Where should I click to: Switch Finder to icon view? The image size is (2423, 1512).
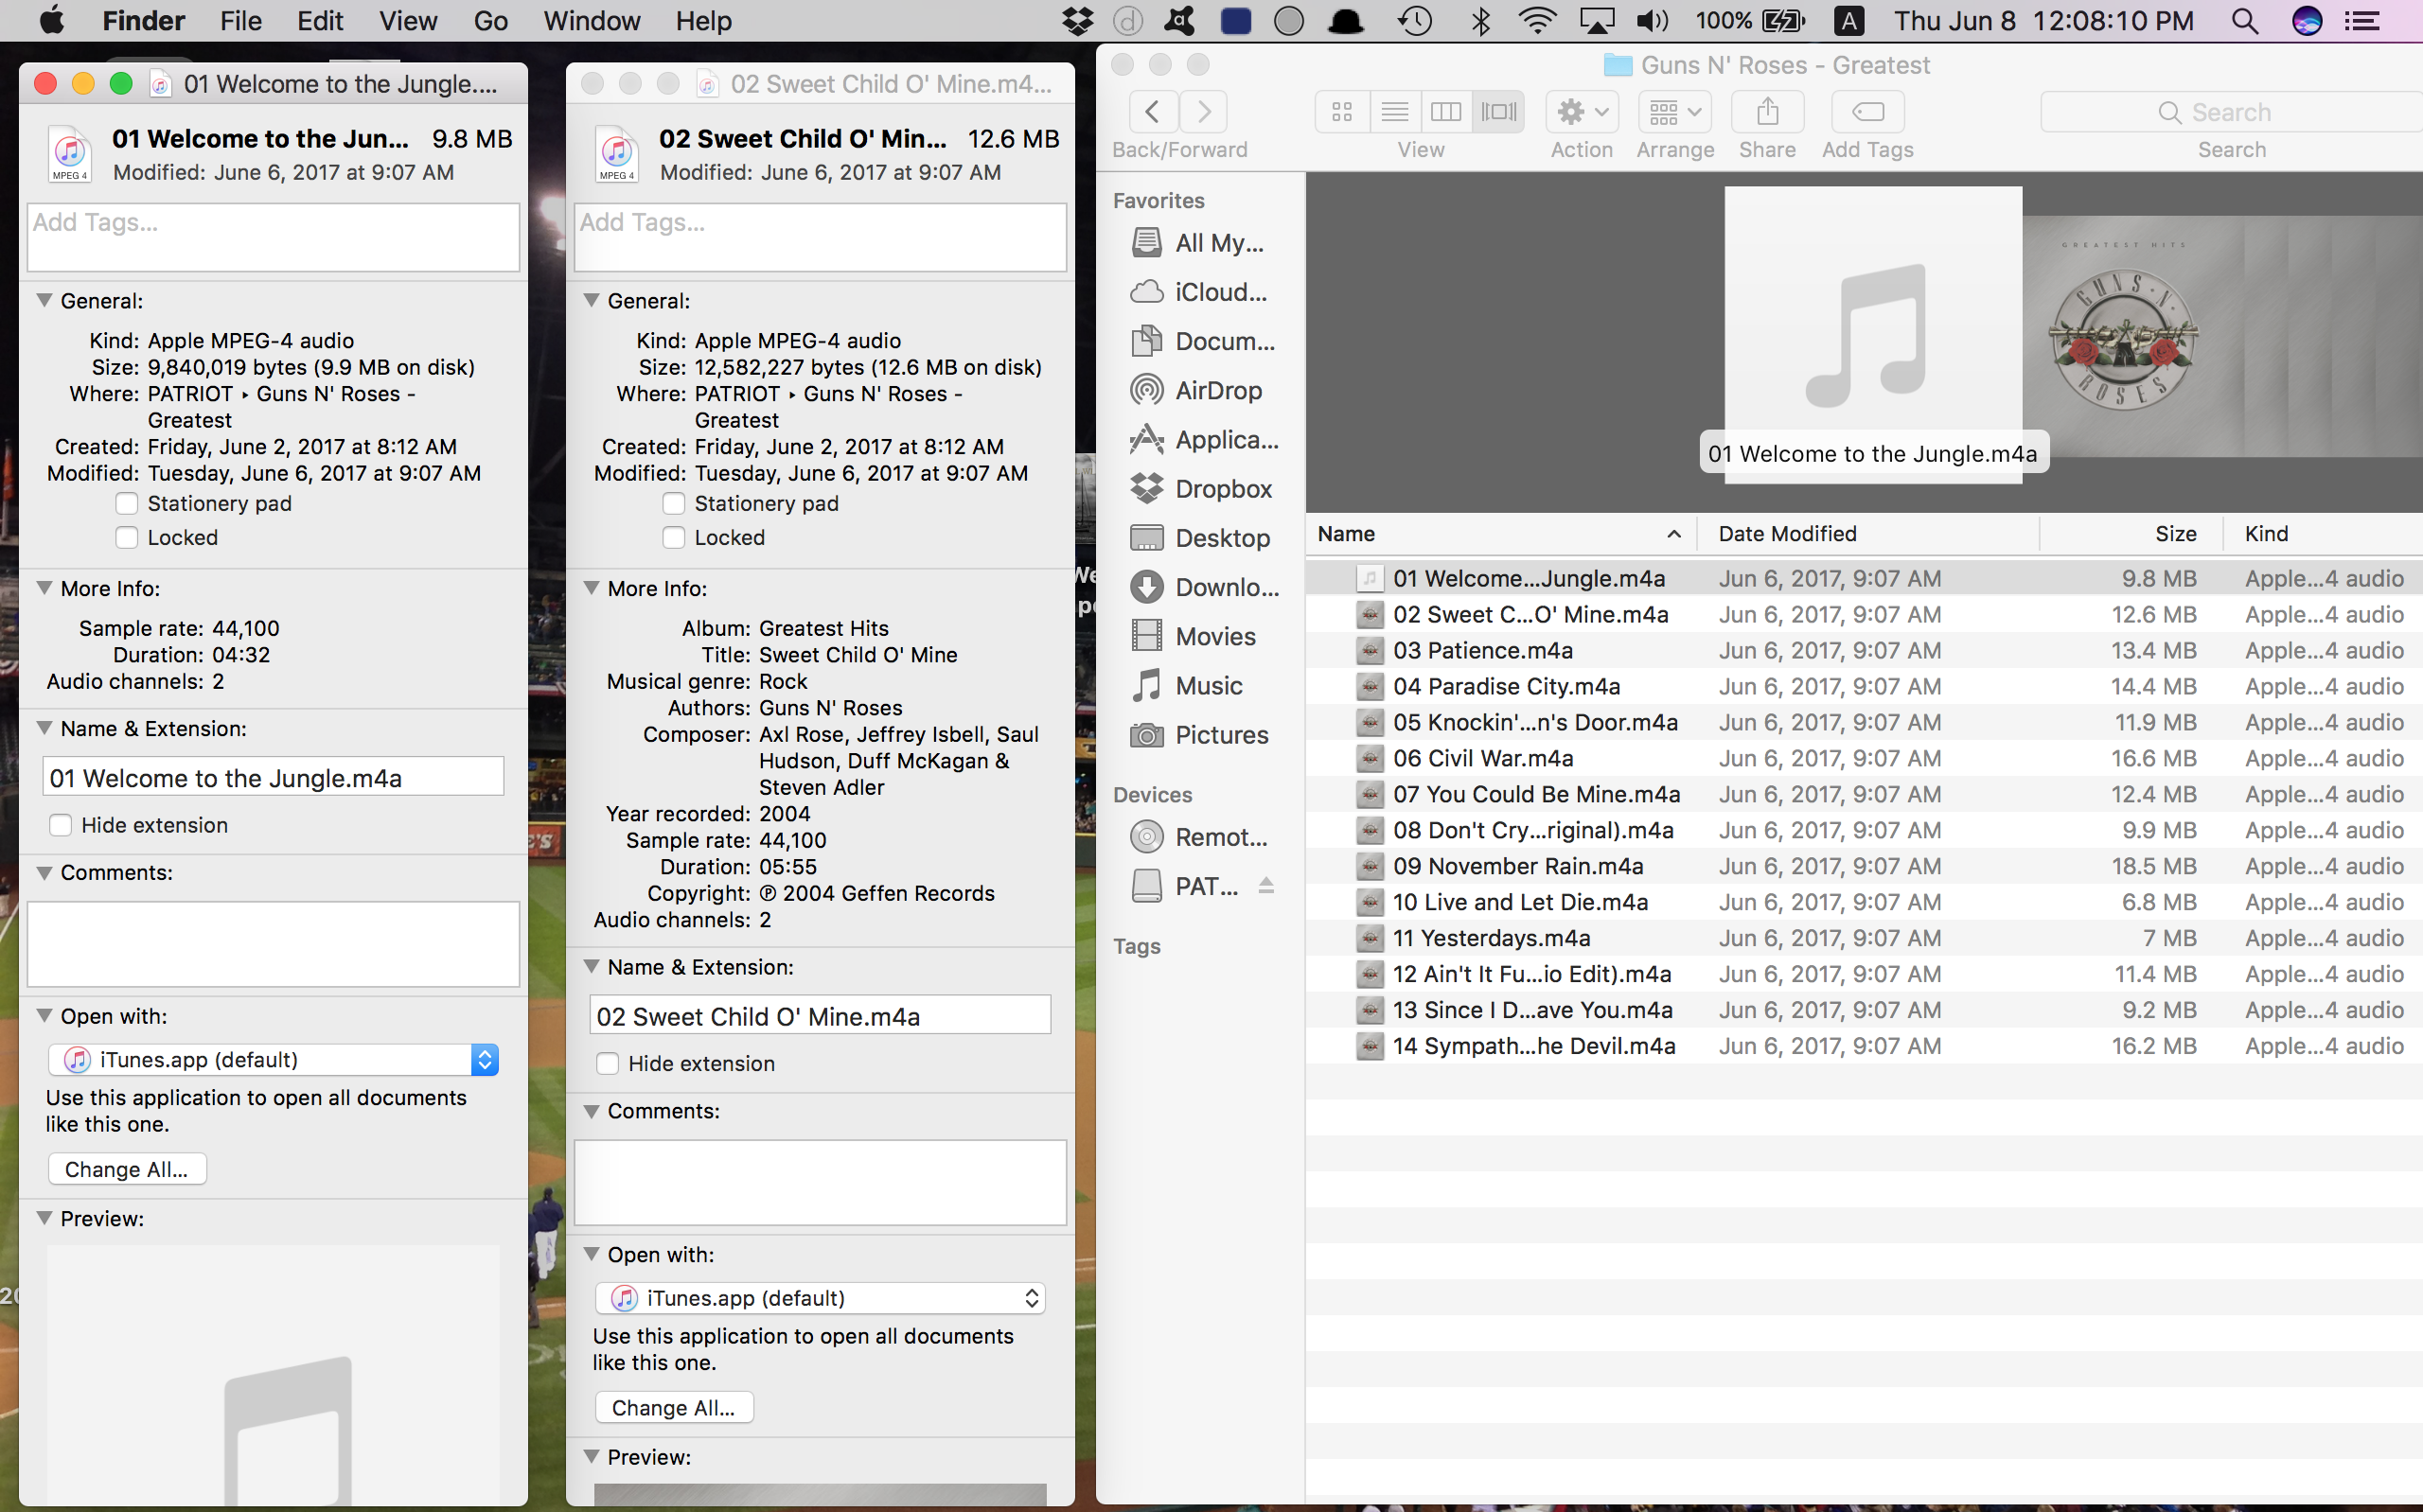coord(1342,112)
